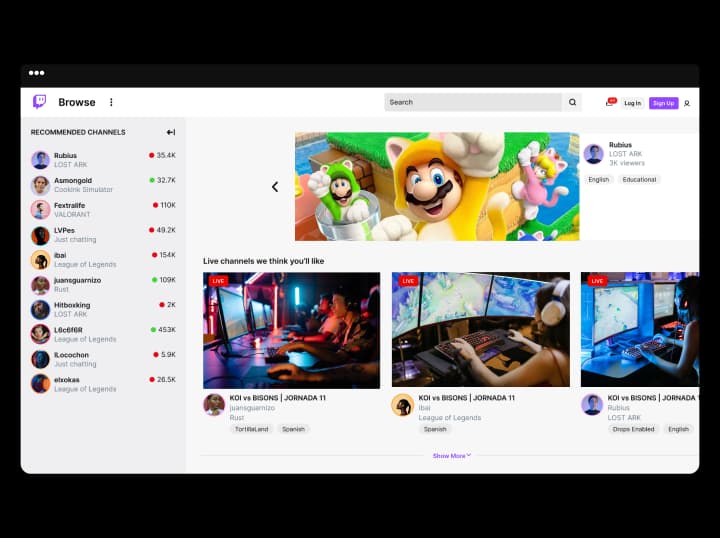
Task: Focus the Search input field
Action: [x=473, y=102]
